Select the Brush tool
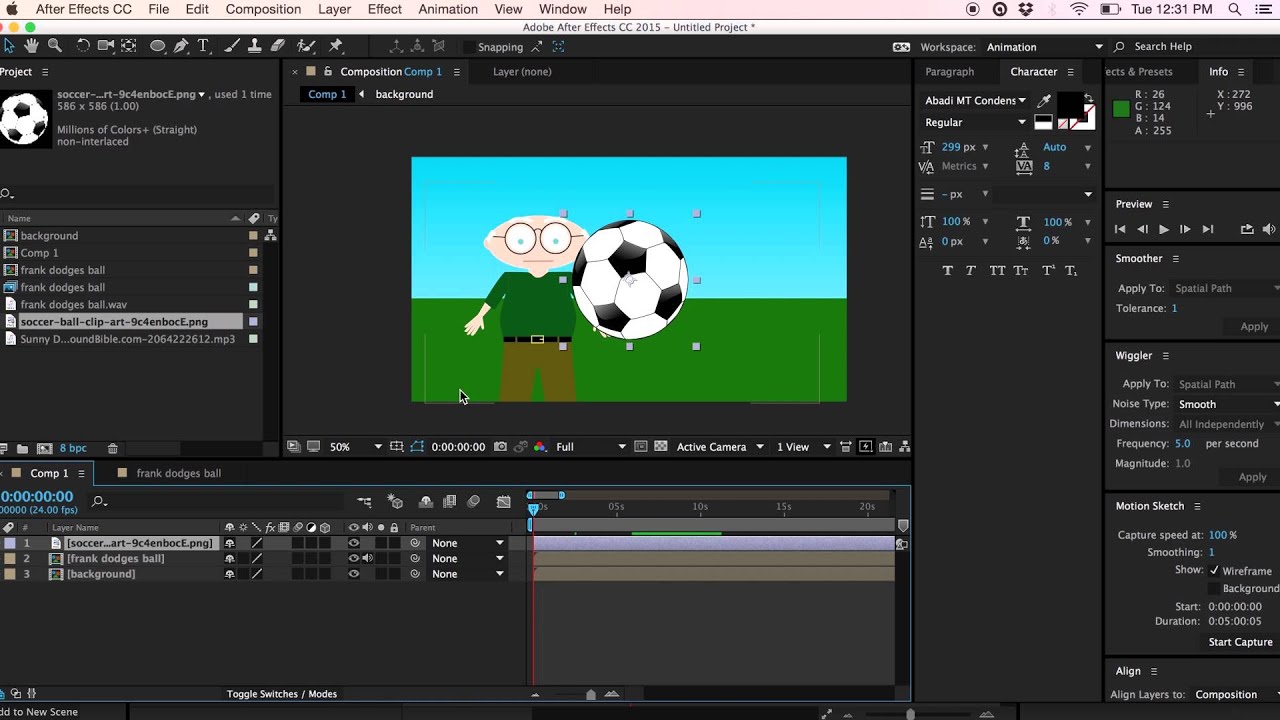Image resolution: width=1280 pixels, height=720 pixels. click(x=231, y=46)
